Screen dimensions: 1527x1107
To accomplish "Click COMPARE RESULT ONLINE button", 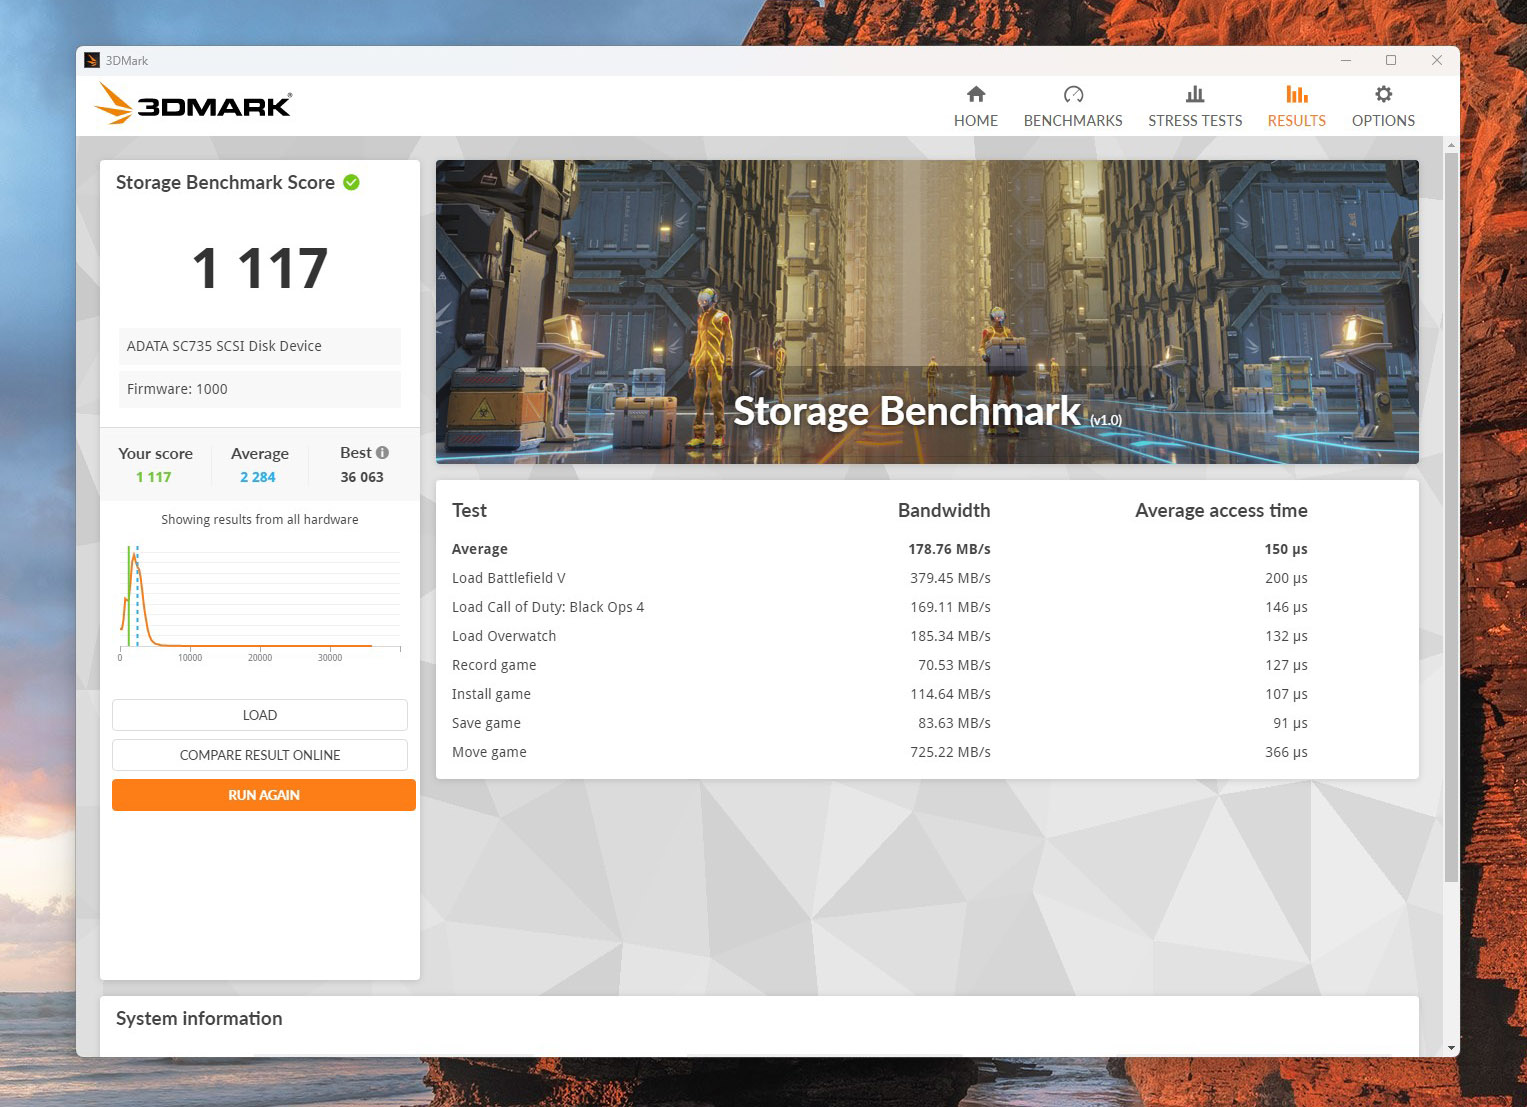I will [x=260, y=755].
